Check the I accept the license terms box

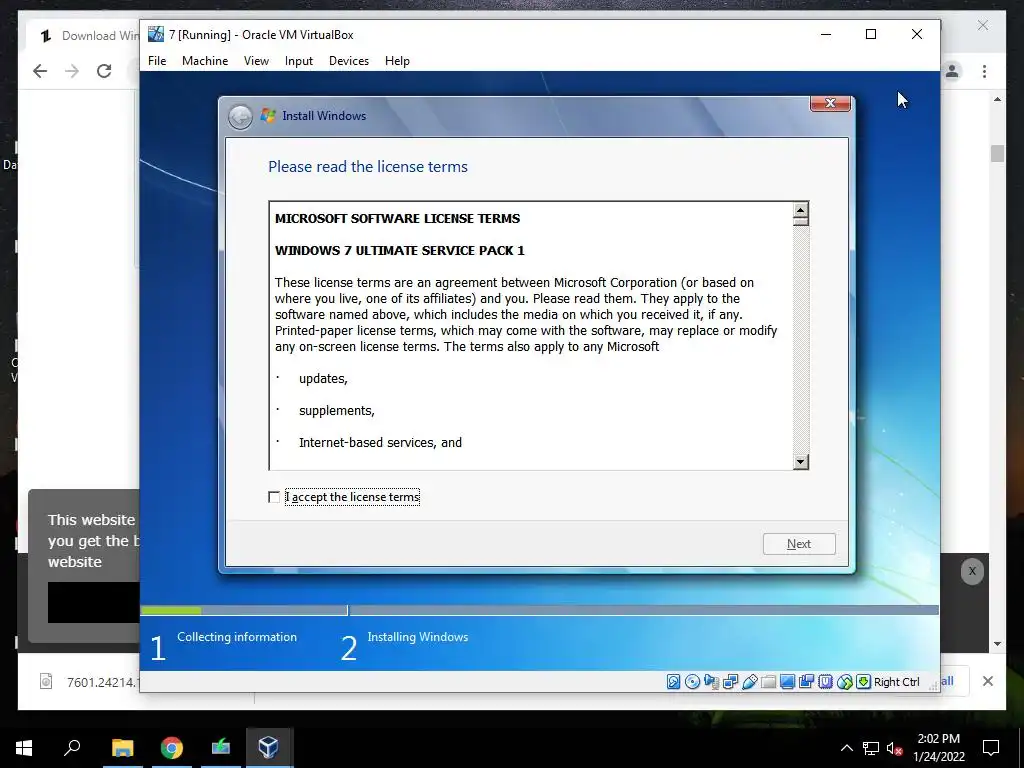point(274,498)
